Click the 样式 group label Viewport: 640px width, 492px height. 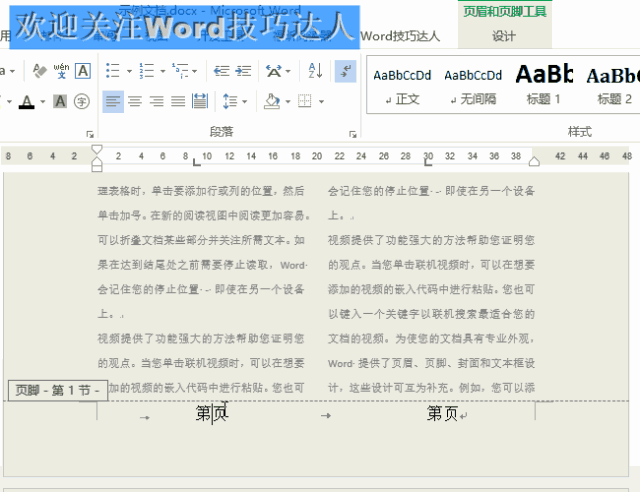pyautogui.click(x=580, y=132)
